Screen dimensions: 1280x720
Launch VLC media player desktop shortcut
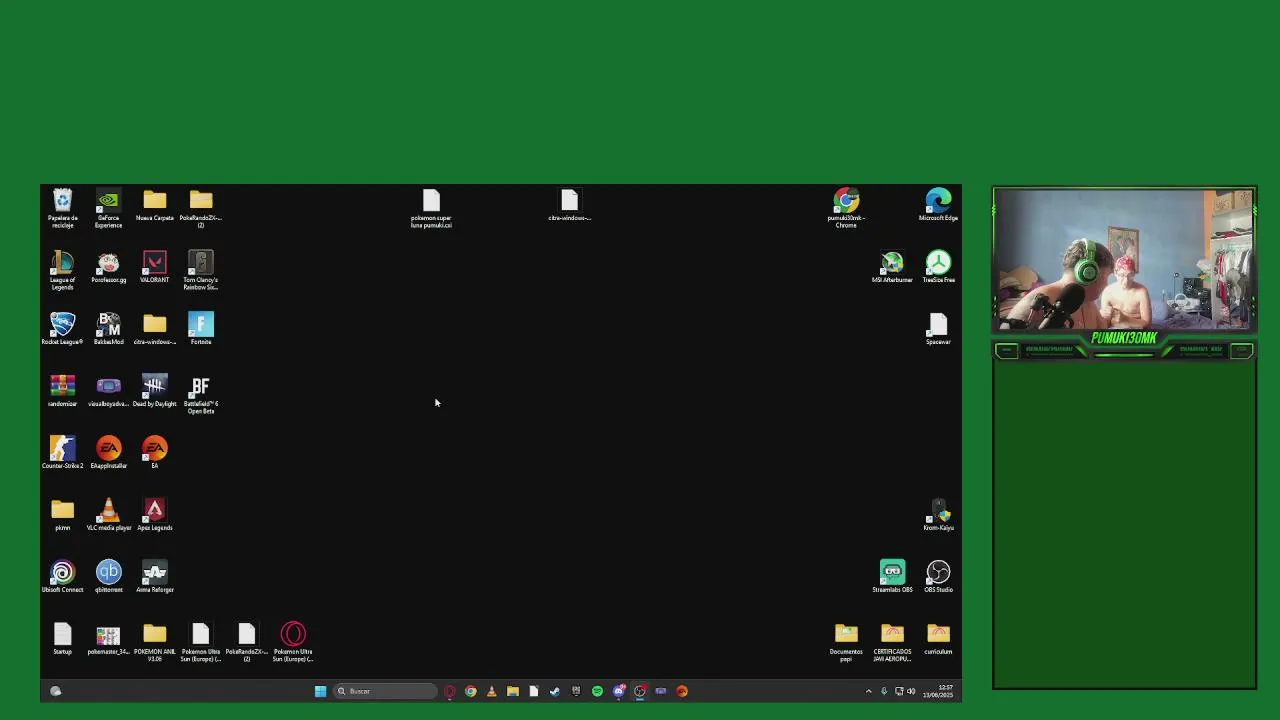coord(108,515)
